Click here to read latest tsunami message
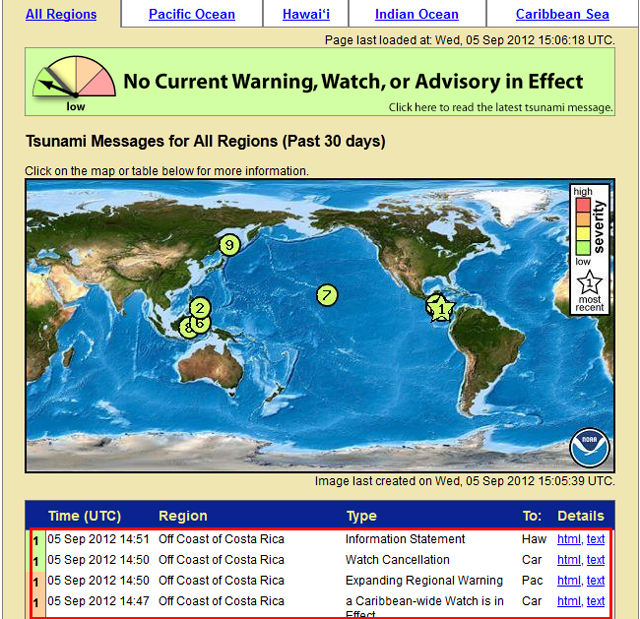 click(x=500, y=107)
